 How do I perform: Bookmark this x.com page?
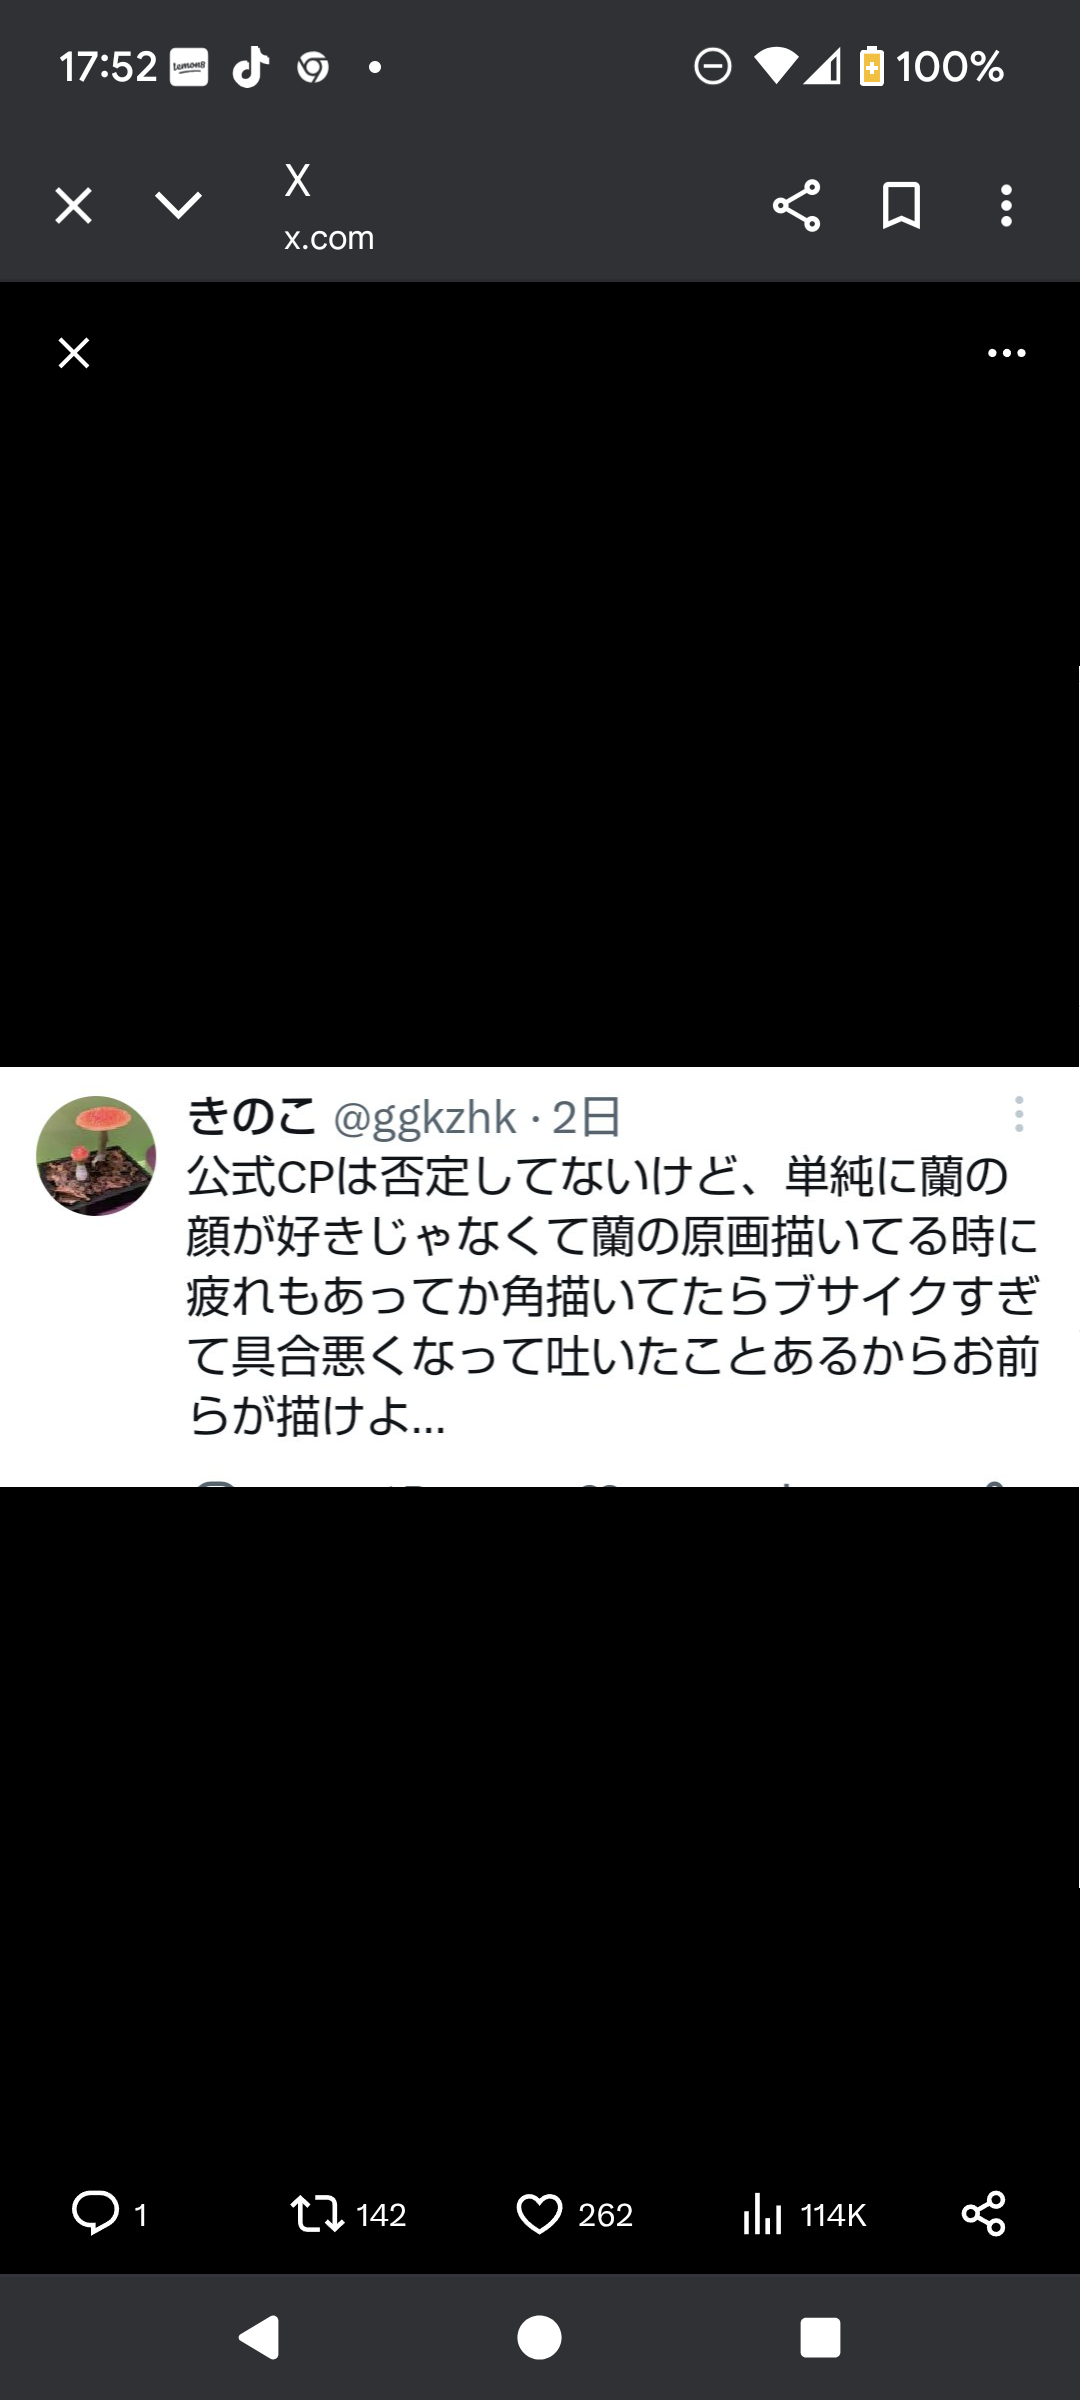point(901,206)
